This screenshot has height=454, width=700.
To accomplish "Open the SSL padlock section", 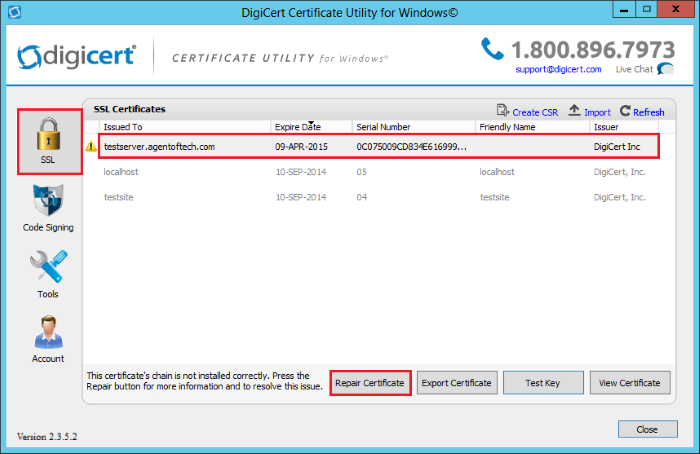I will pos(50,142).
